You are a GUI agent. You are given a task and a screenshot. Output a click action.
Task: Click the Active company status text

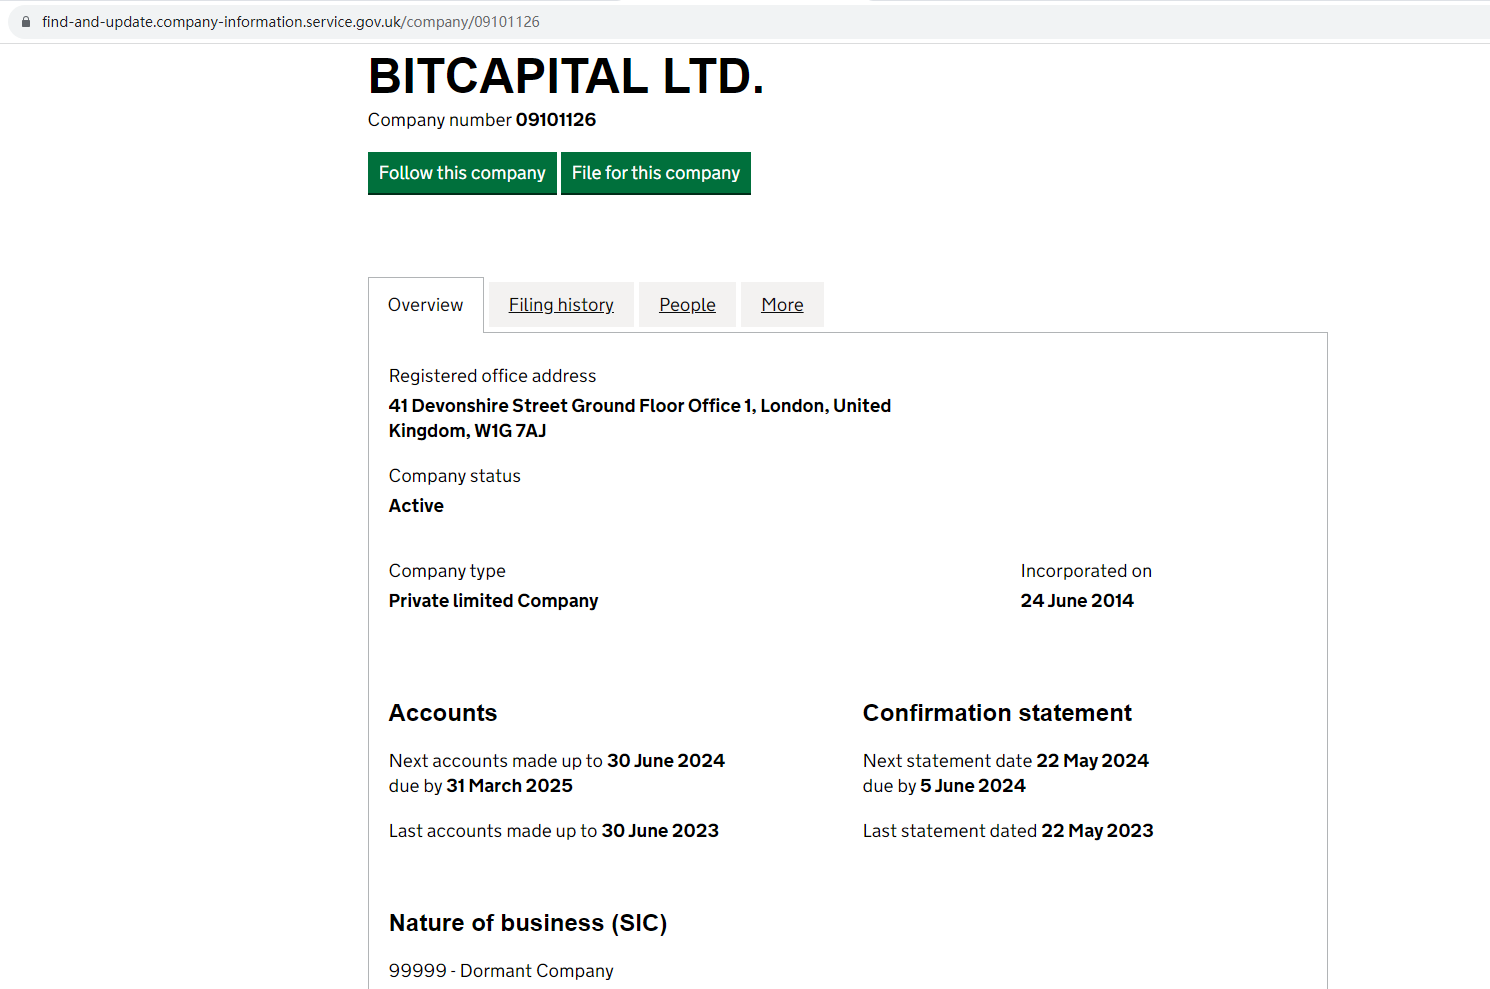point(416,506)
